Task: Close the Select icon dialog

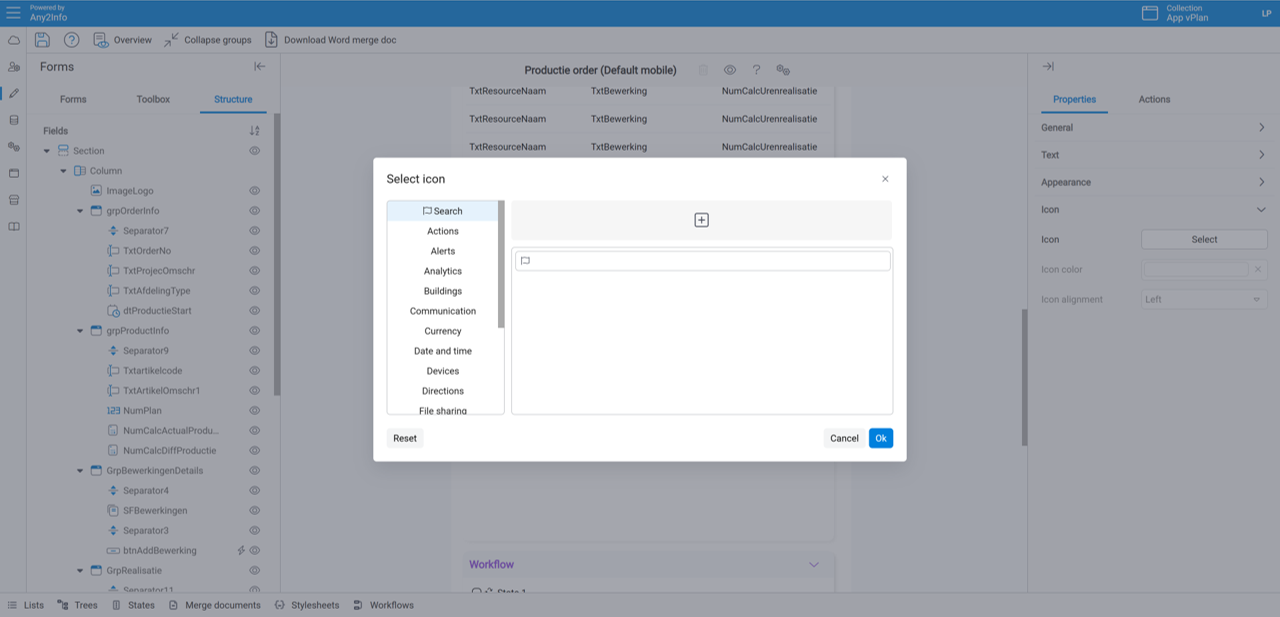Action: tap(885, 179)
